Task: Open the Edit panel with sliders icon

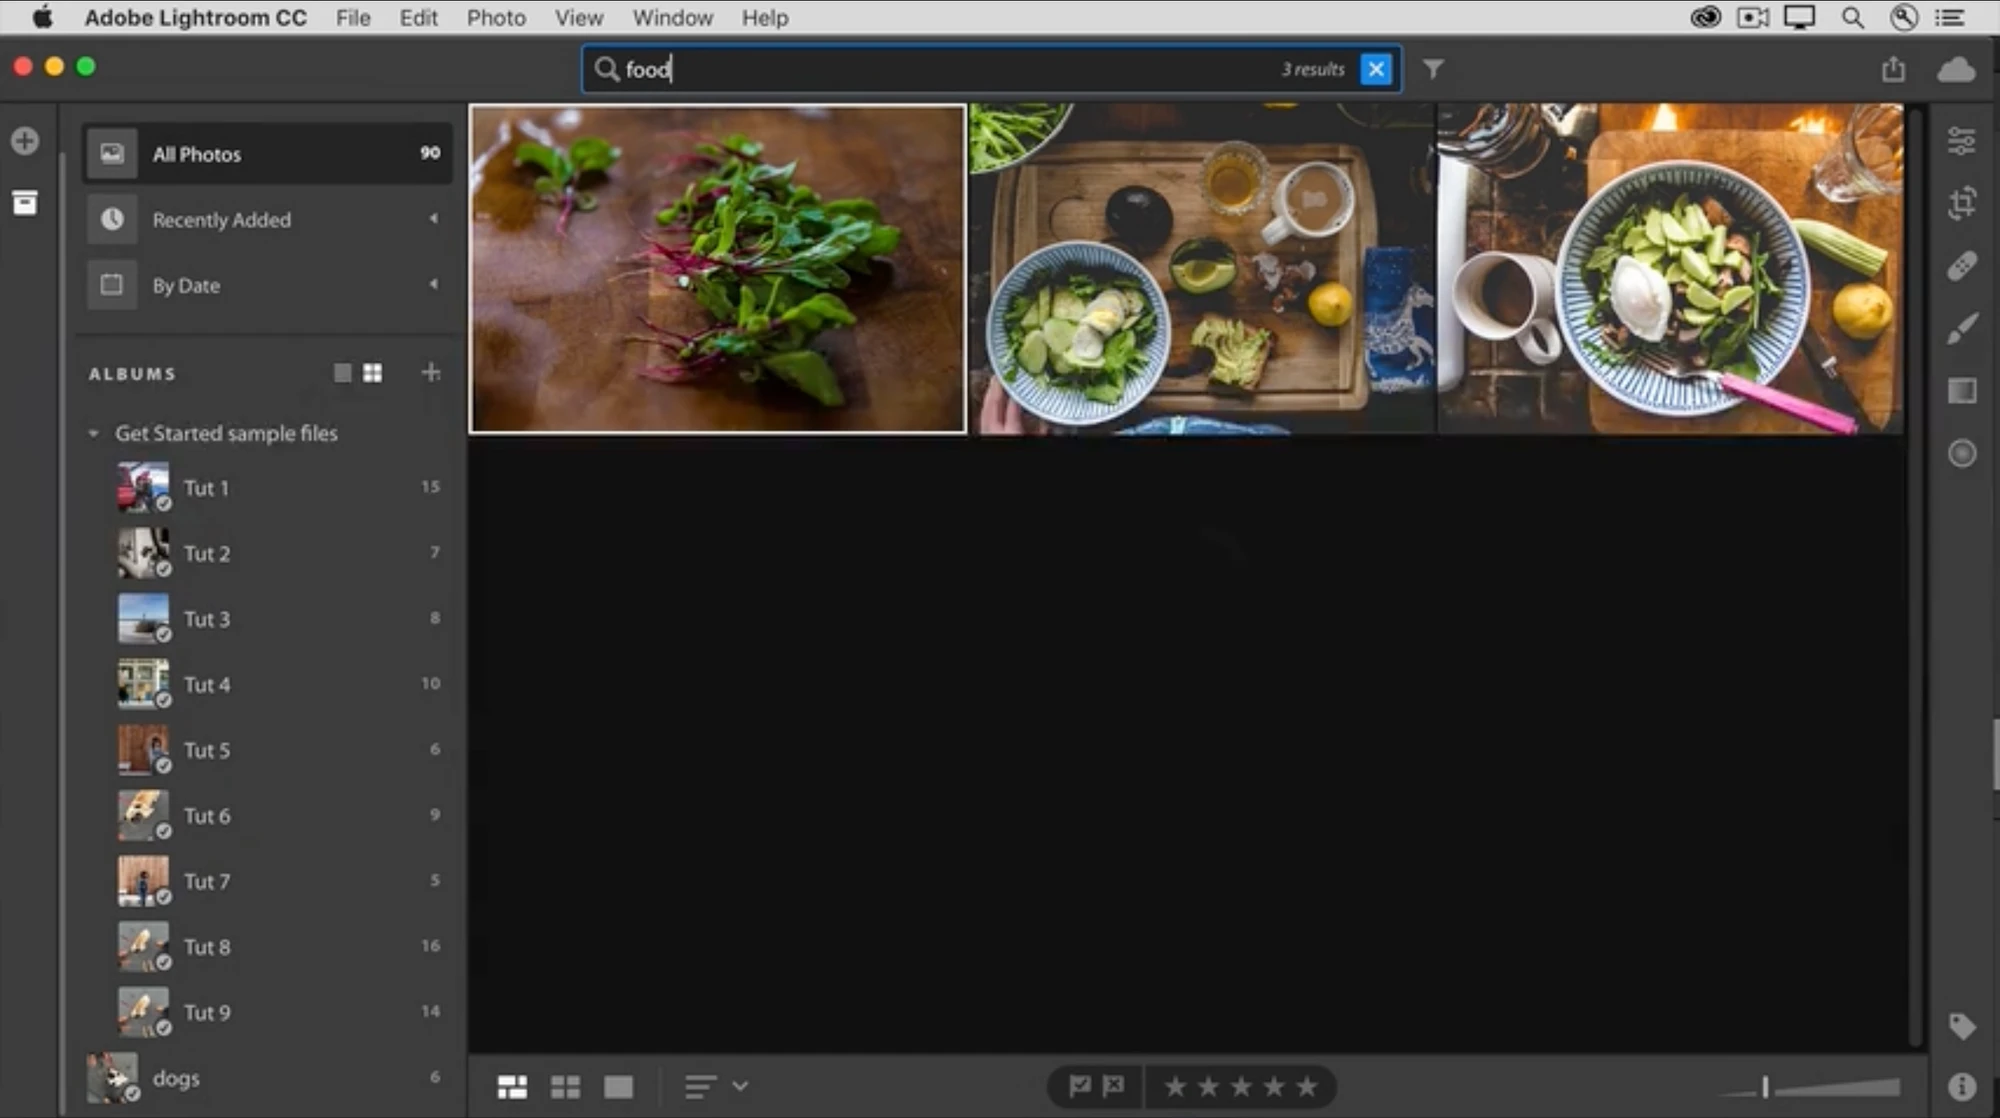Action: click(1962, 140)
